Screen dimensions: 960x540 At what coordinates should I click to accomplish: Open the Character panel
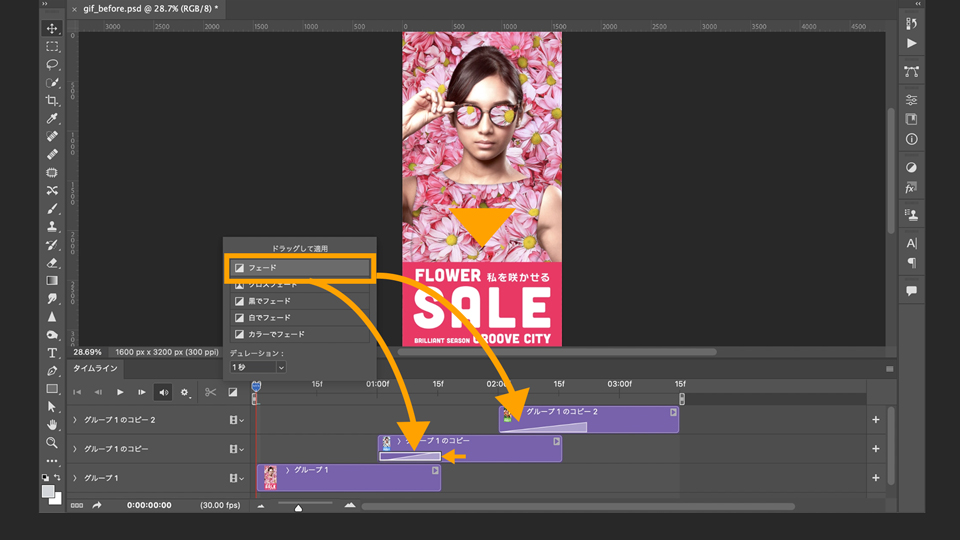(912, 243)
